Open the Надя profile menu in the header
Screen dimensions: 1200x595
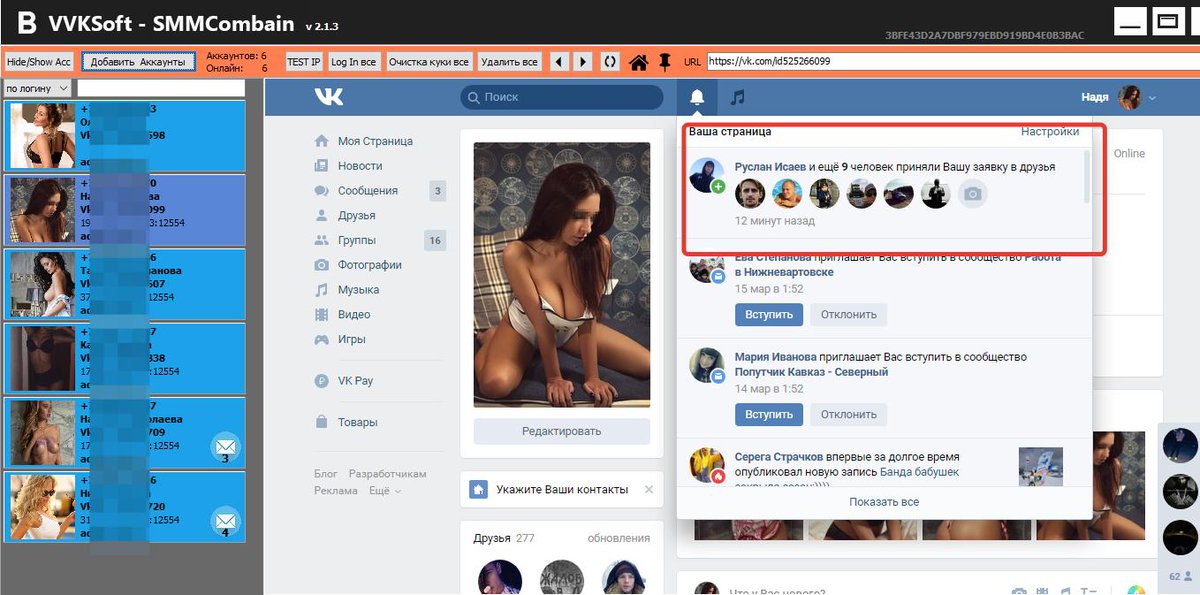(x=1119, y=97)
